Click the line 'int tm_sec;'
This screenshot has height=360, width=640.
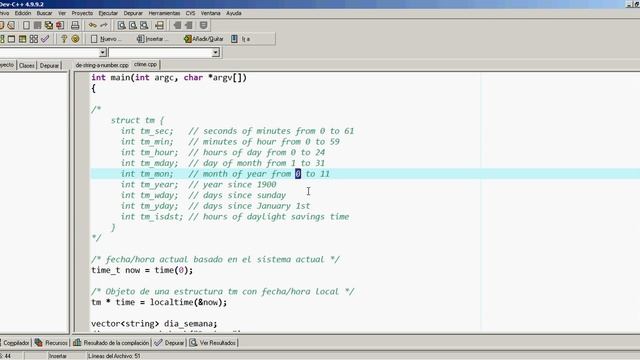click(x=147, y=131)
